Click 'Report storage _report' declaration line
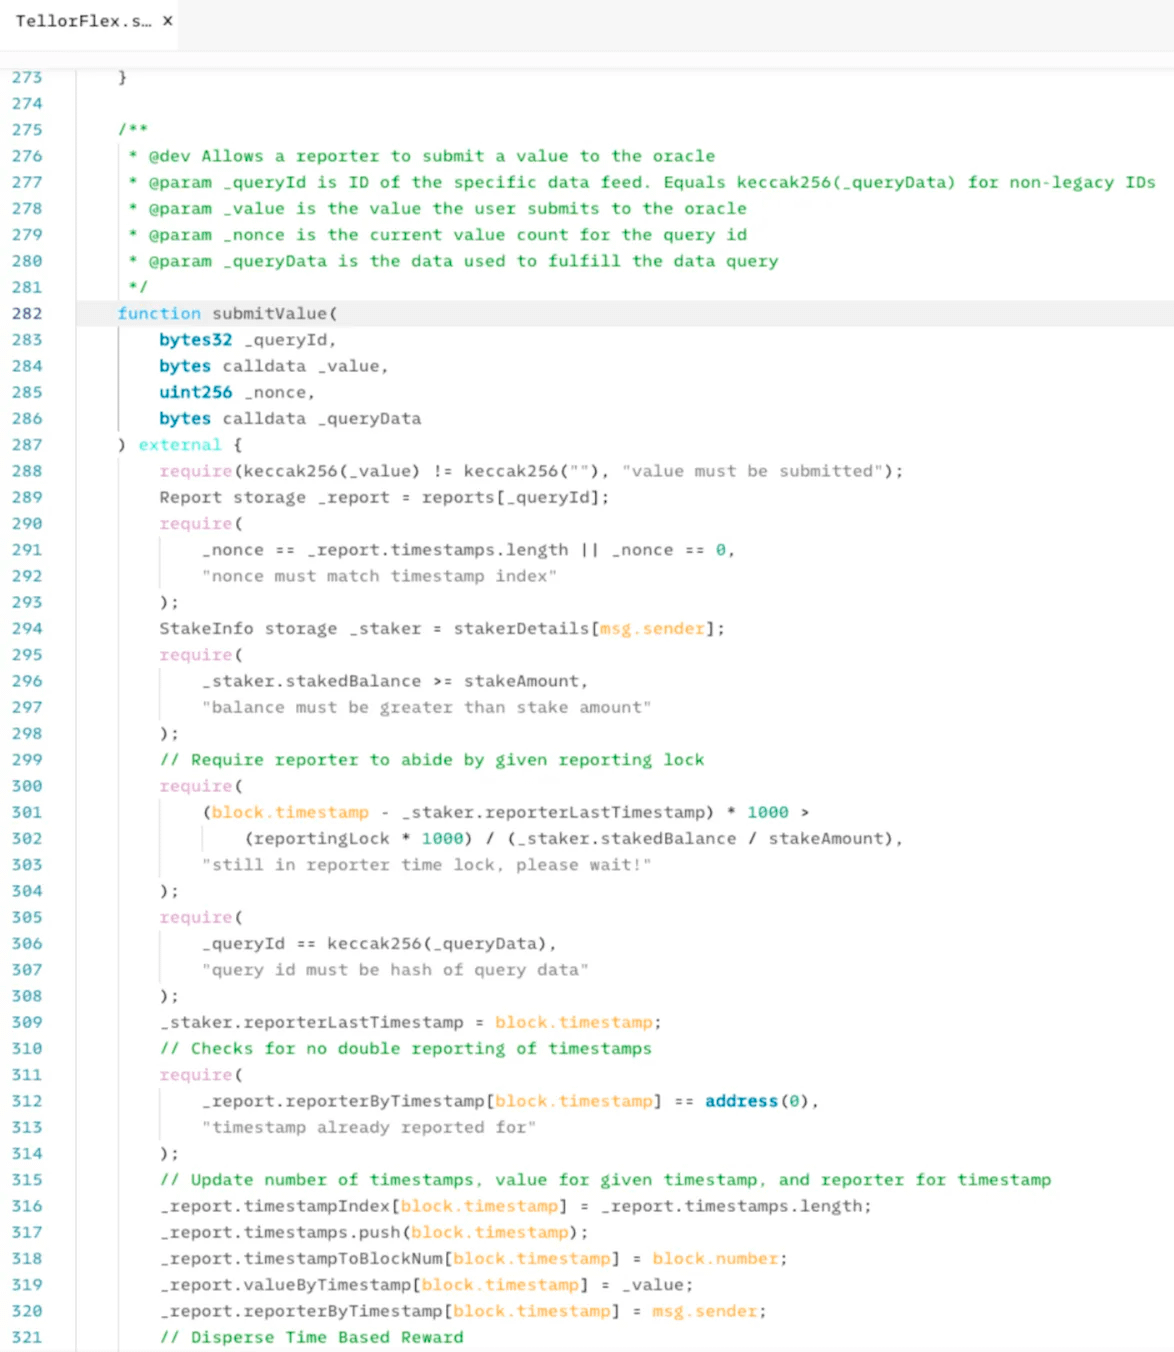Viewport: 1174px width, 1352px height. 384,497
